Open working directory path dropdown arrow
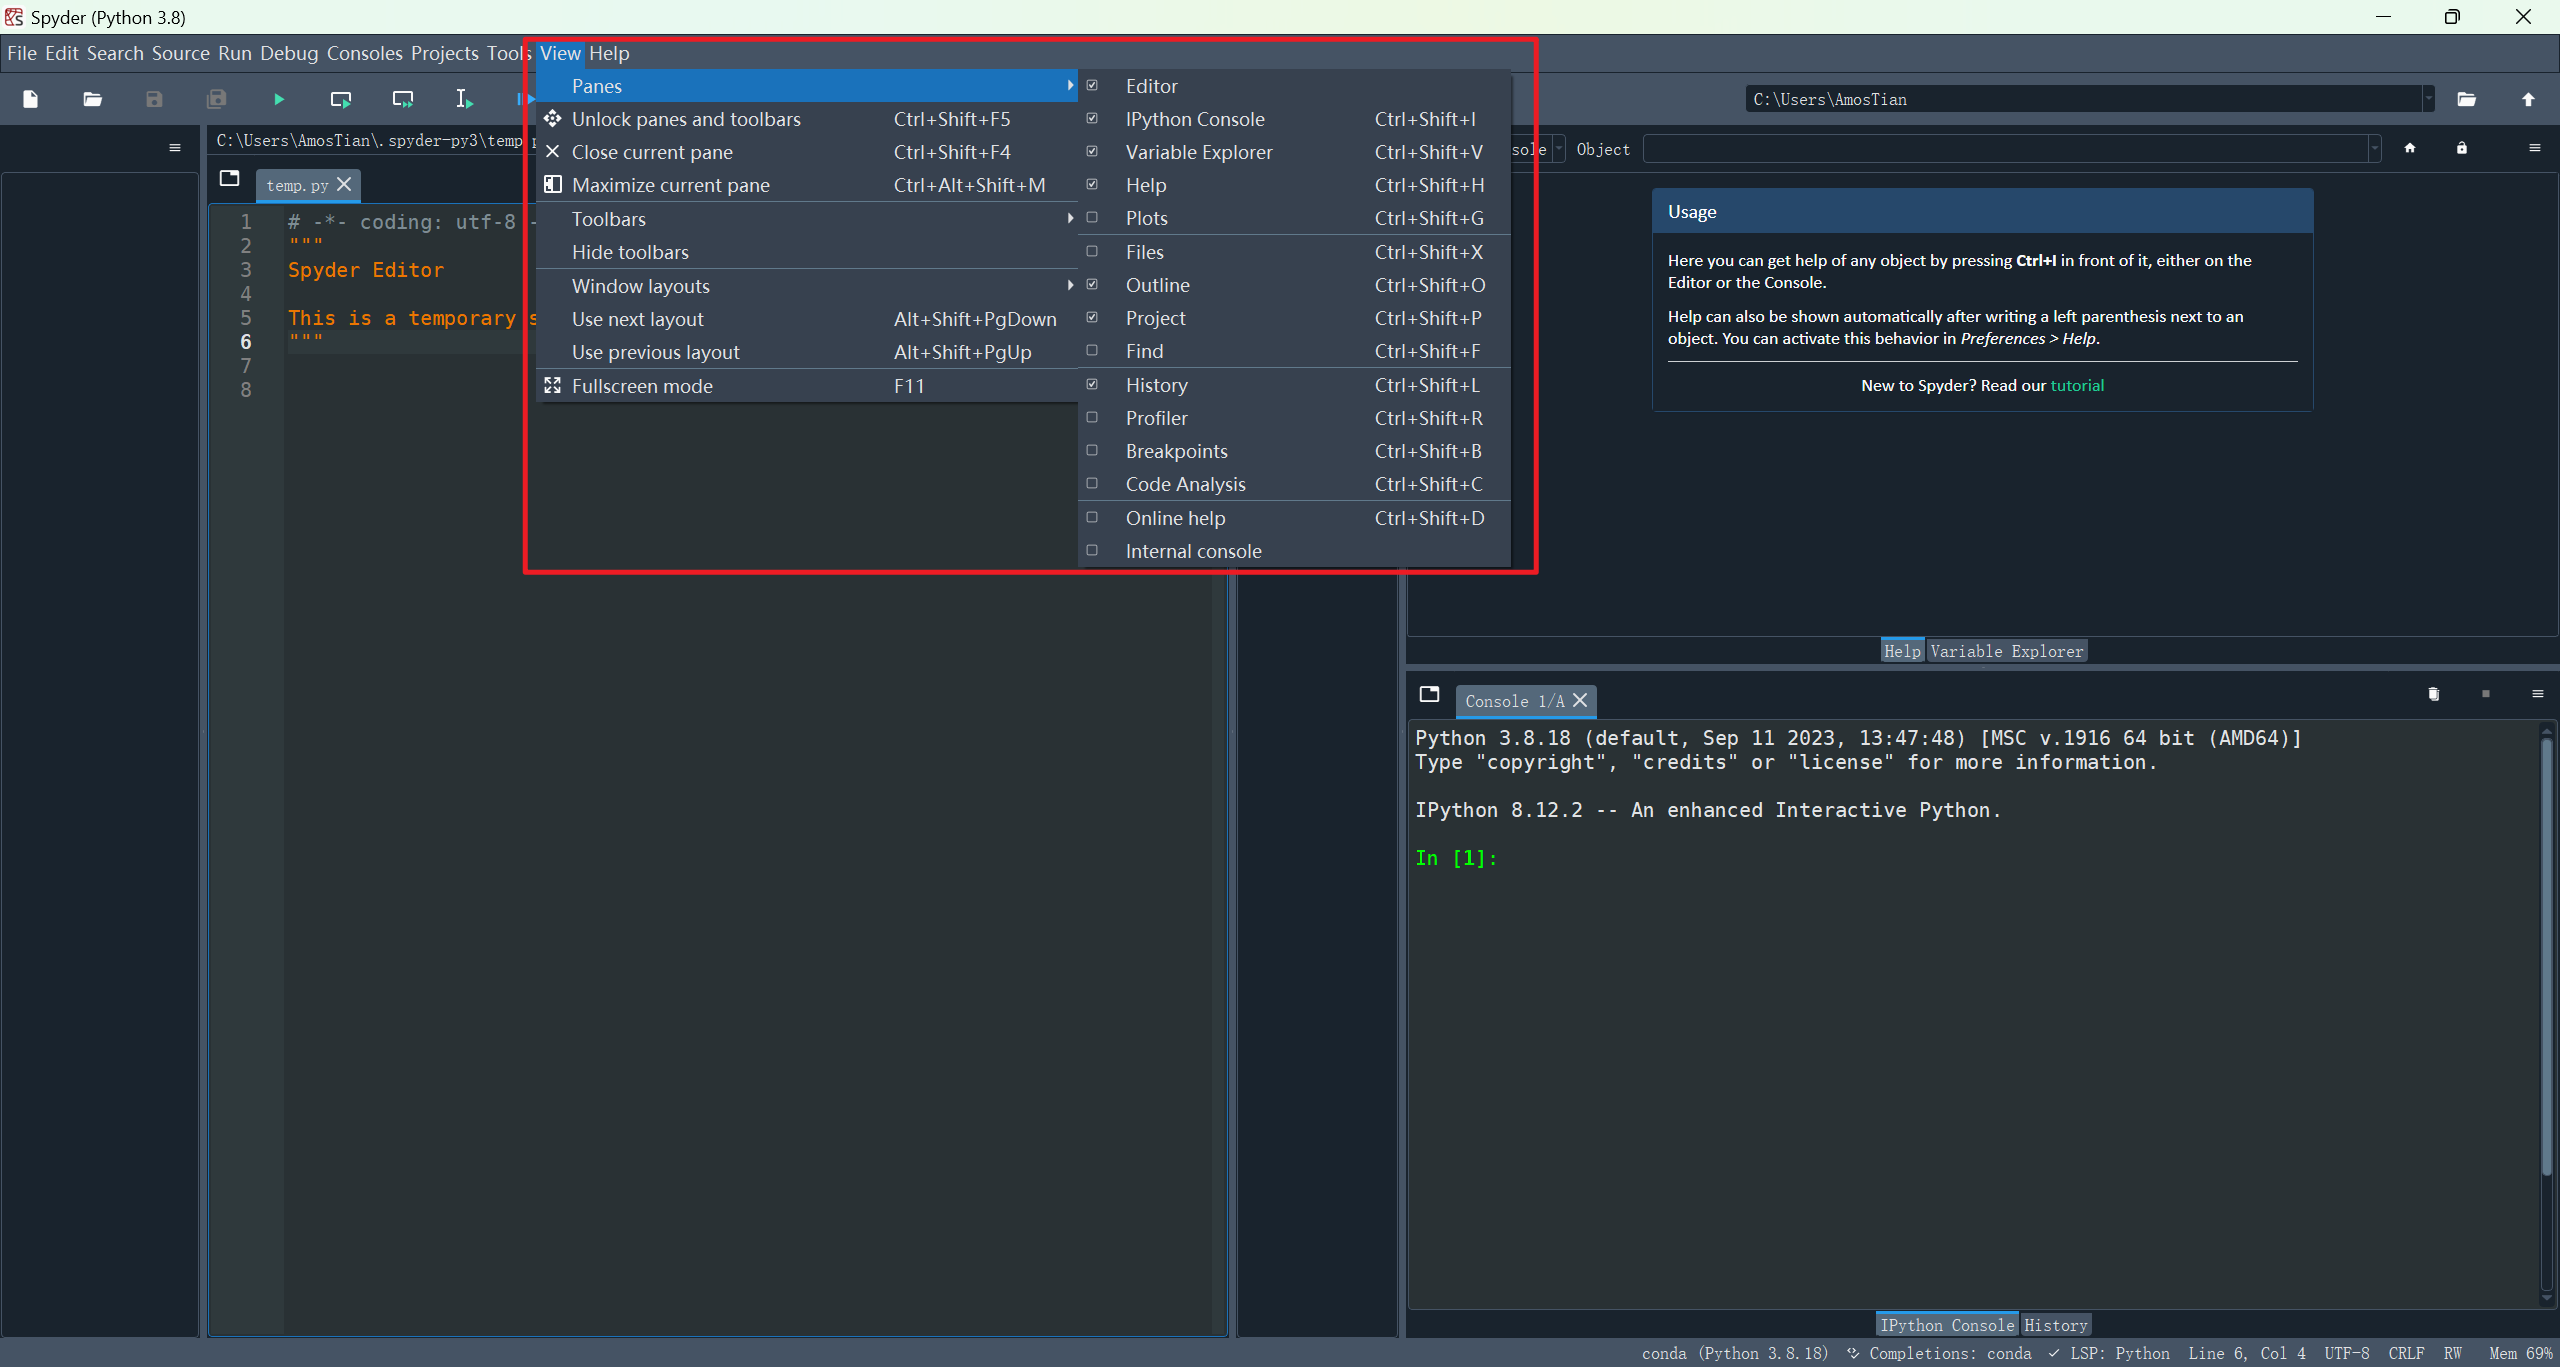2560x1367 pixels. [x=2429, y=99]
